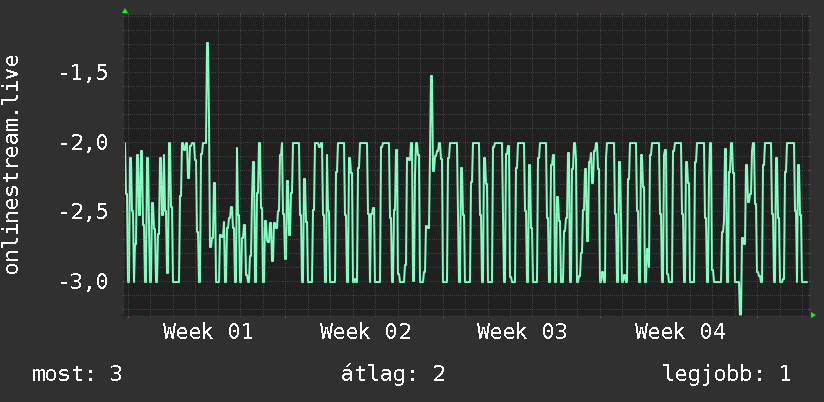Click the tallest spike peak in Week 01

tap(208, 43)
